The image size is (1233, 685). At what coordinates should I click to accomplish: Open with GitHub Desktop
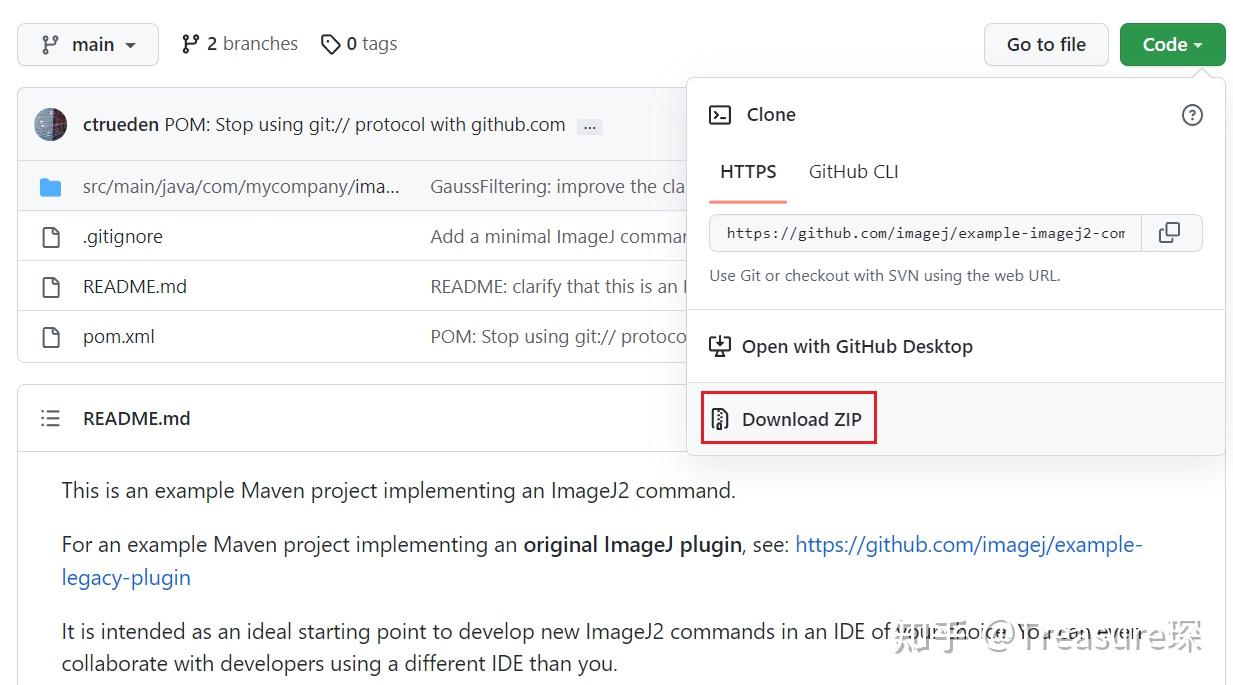click(856, 347)
